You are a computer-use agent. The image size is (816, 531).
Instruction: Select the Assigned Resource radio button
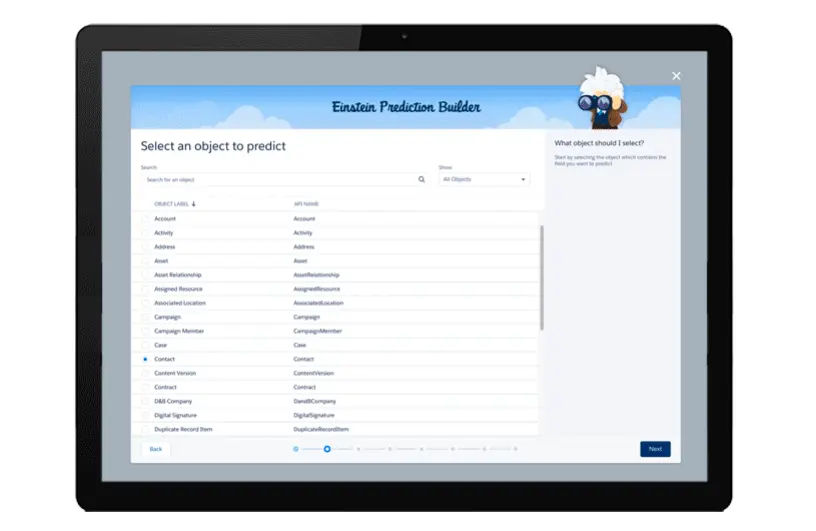(145, 289)
